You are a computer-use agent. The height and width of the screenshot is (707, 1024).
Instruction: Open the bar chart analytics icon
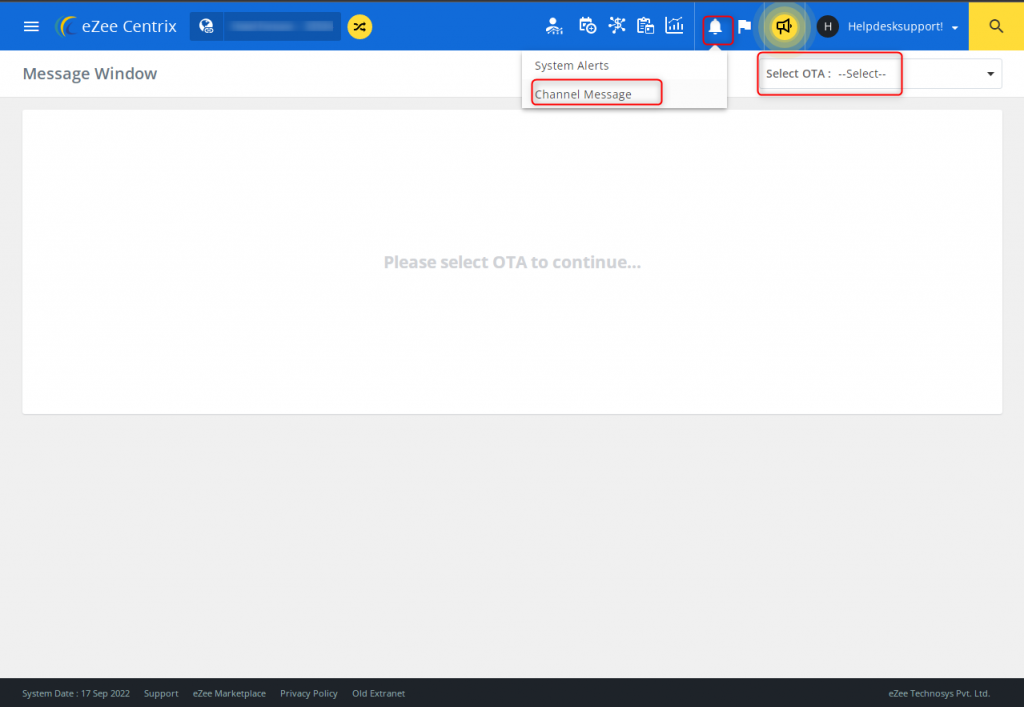point(674,26)
